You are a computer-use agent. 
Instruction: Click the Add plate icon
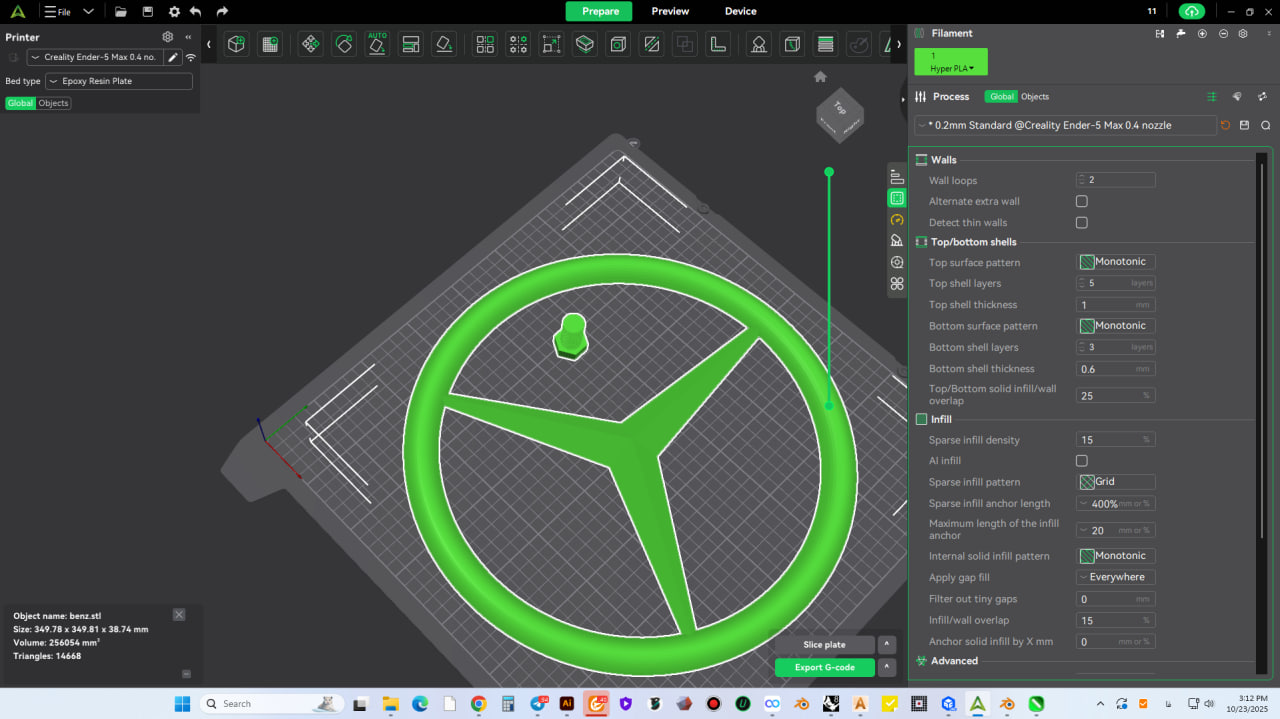pos(269,44)
